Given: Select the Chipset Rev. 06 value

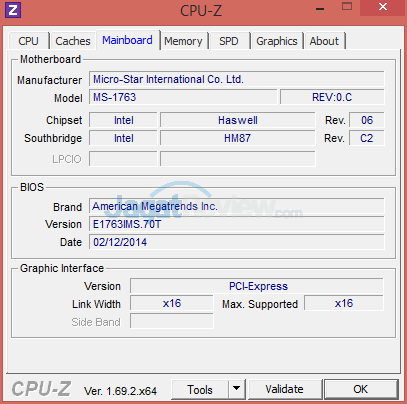Looking at the screenshot, I should coord(367,120).
